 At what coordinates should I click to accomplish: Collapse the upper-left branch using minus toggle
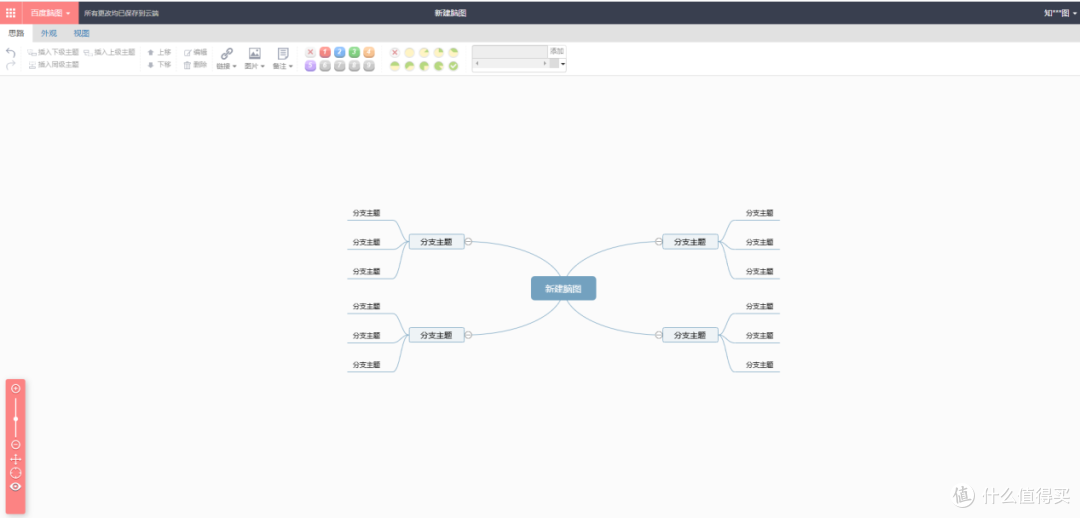(468, 242)
